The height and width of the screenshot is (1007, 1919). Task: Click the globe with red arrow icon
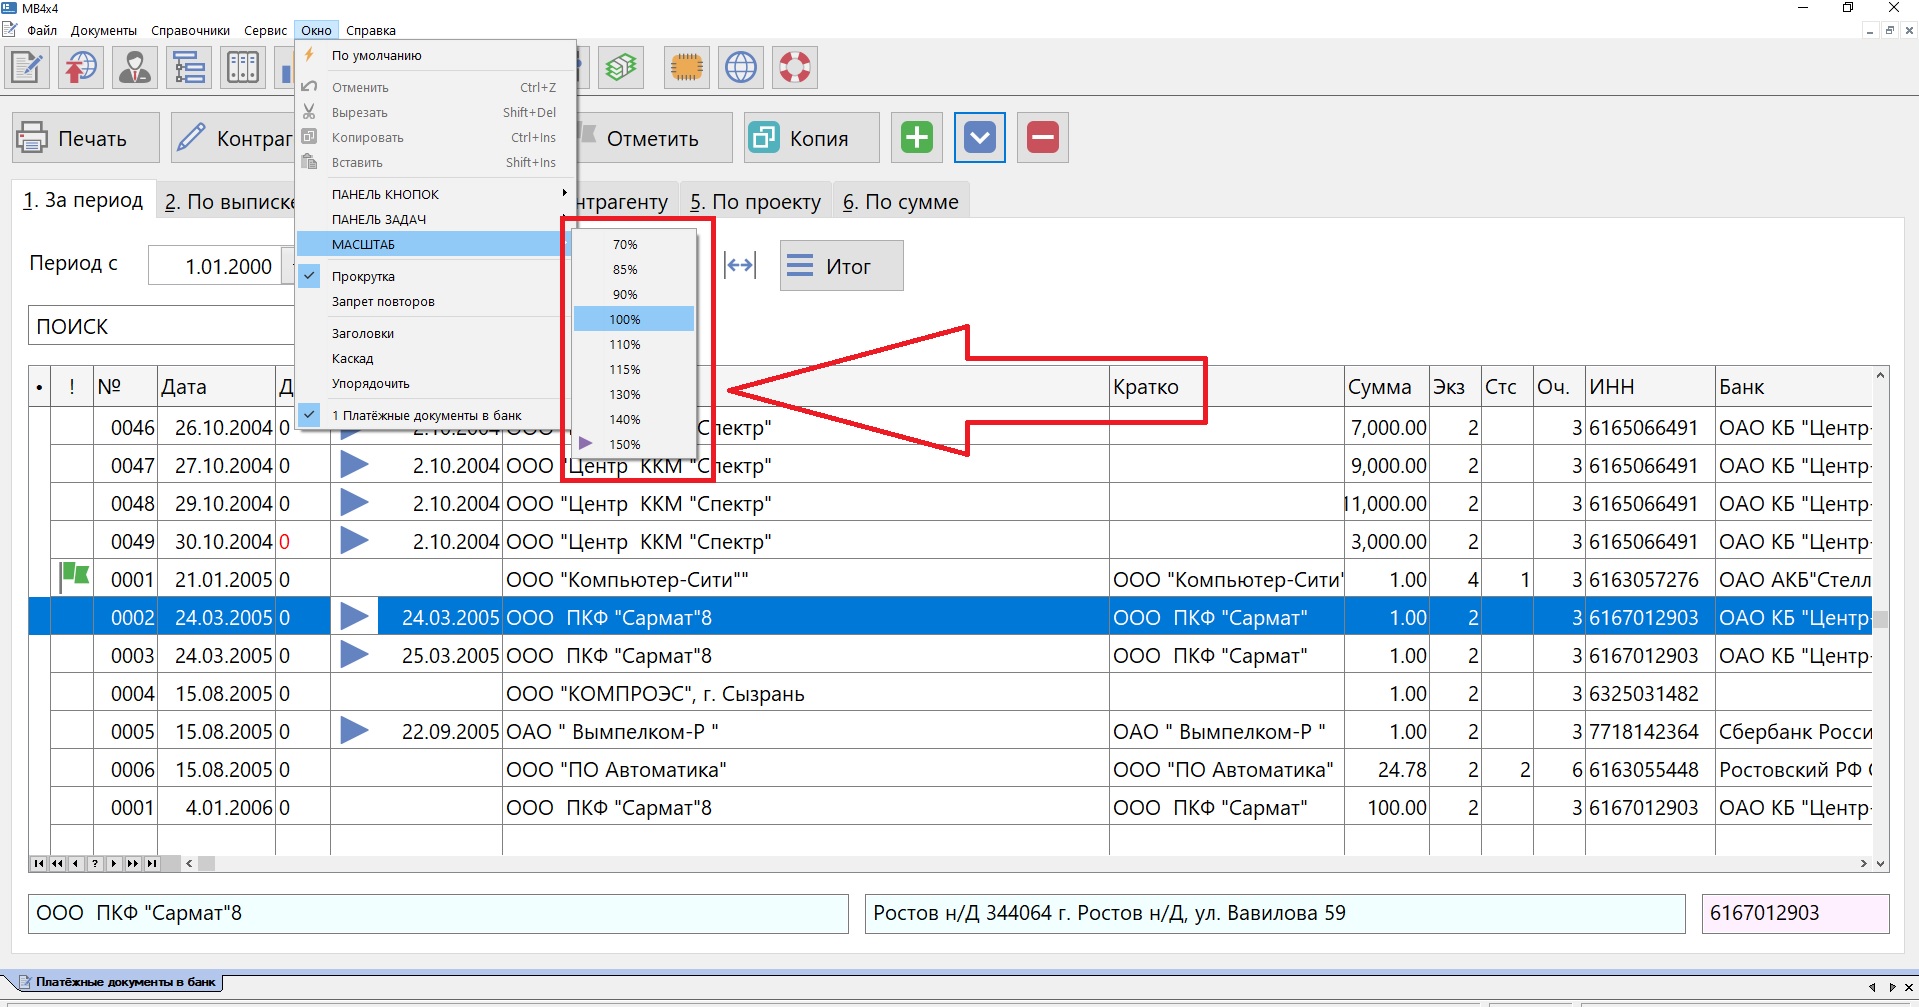coord(81,68)
